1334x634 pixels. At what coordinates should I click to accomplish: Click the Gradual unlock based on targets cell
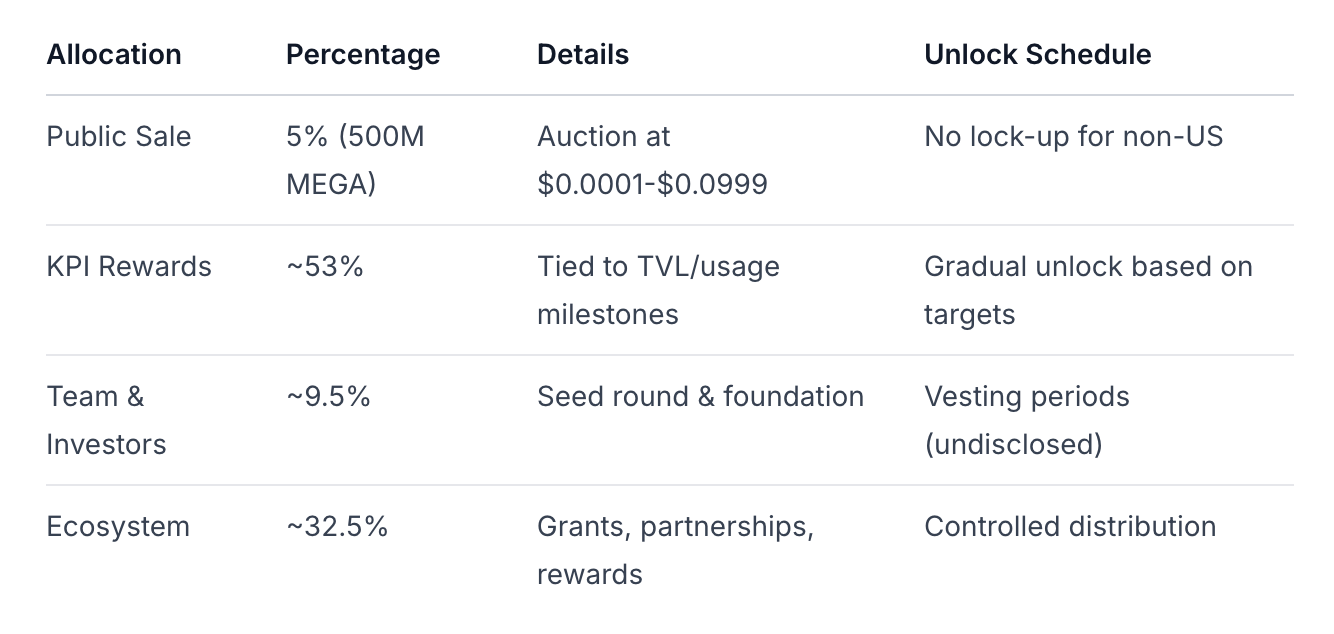pyautogui.click(x=1088, y=290)
